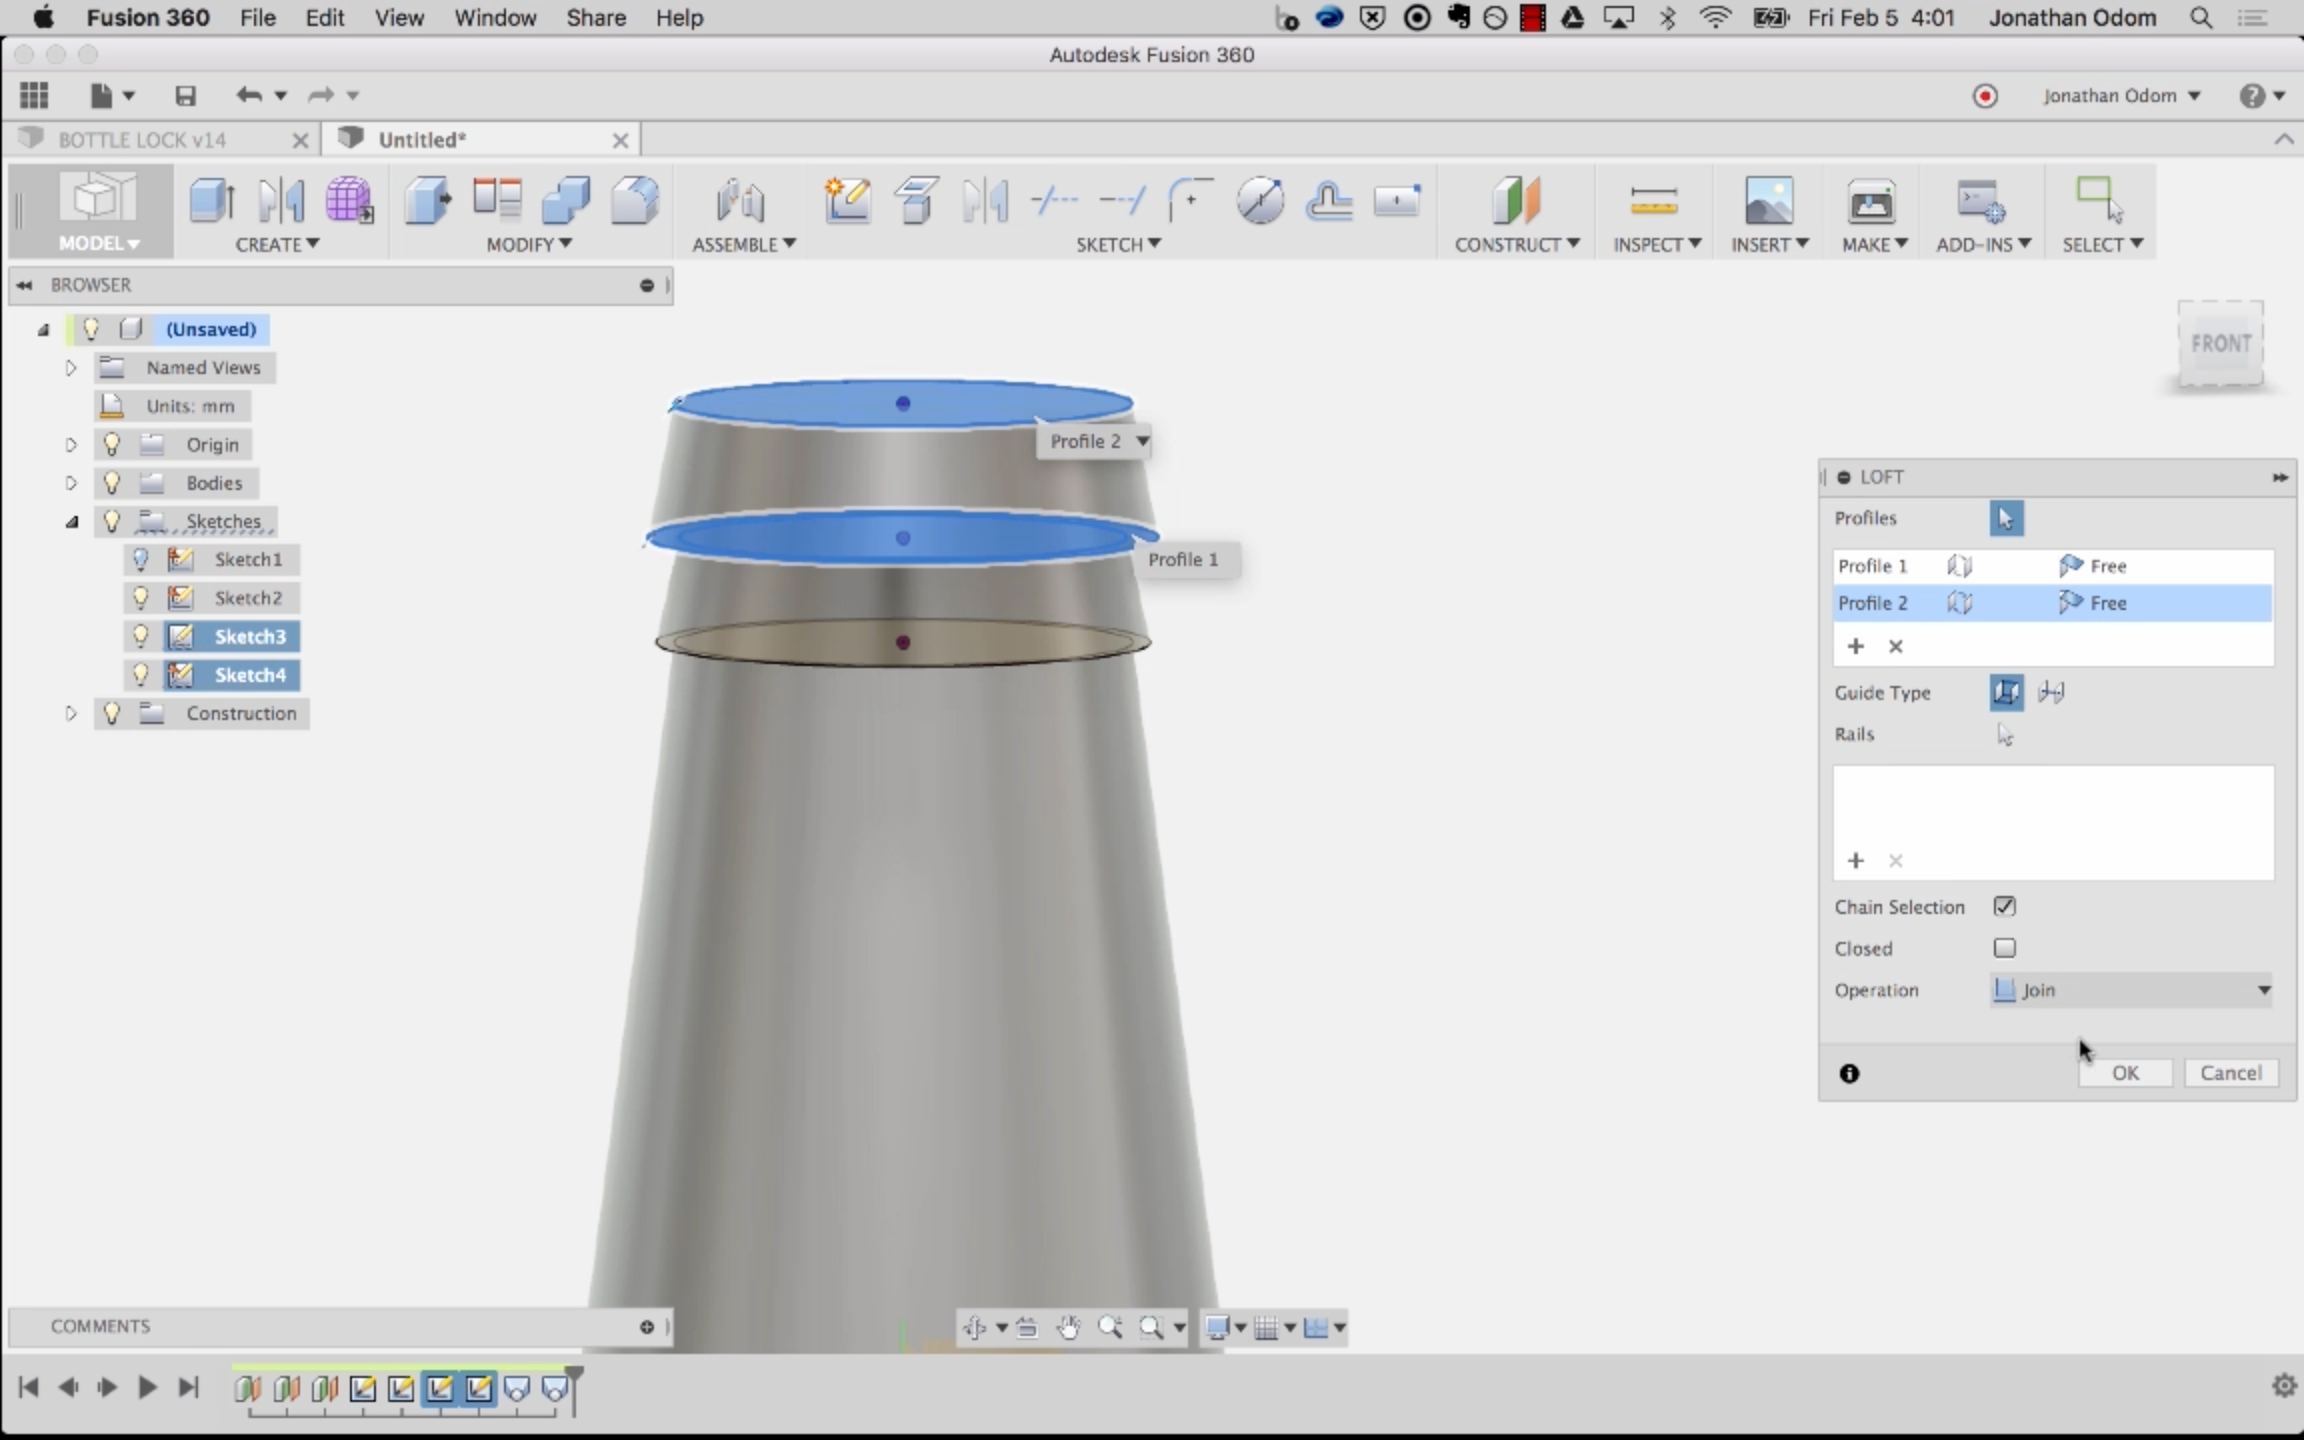Click the FRONT face of view cube
This screenshot has width=2304, height=1440.
click(x=2220, y=344)
